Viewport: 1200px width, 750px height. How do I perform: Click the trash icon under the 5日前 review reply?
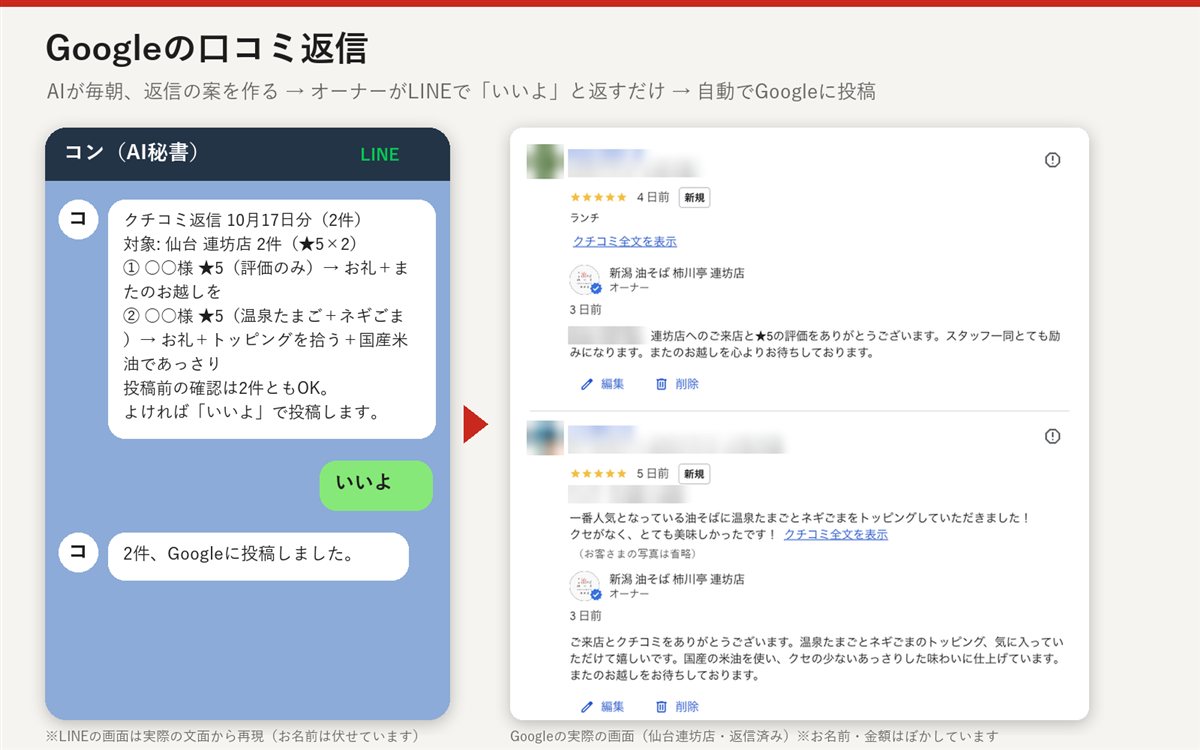click(661, 706)
